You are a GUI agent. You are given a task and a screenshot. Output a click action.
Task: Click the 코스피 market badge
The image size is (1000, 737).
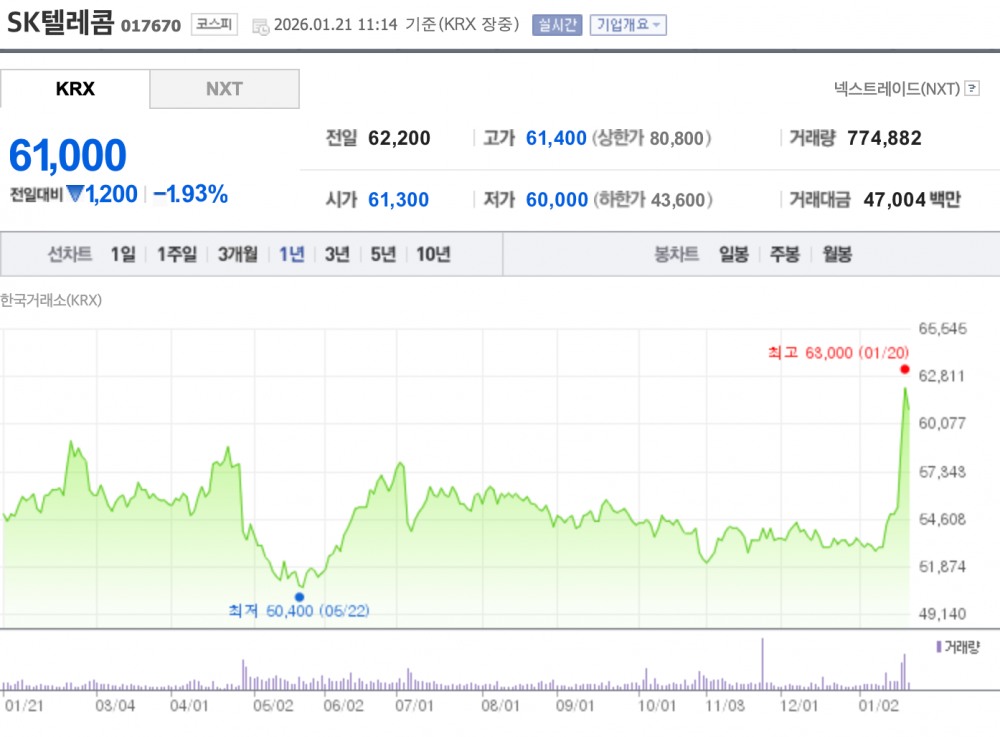click(x=215, y=25)
